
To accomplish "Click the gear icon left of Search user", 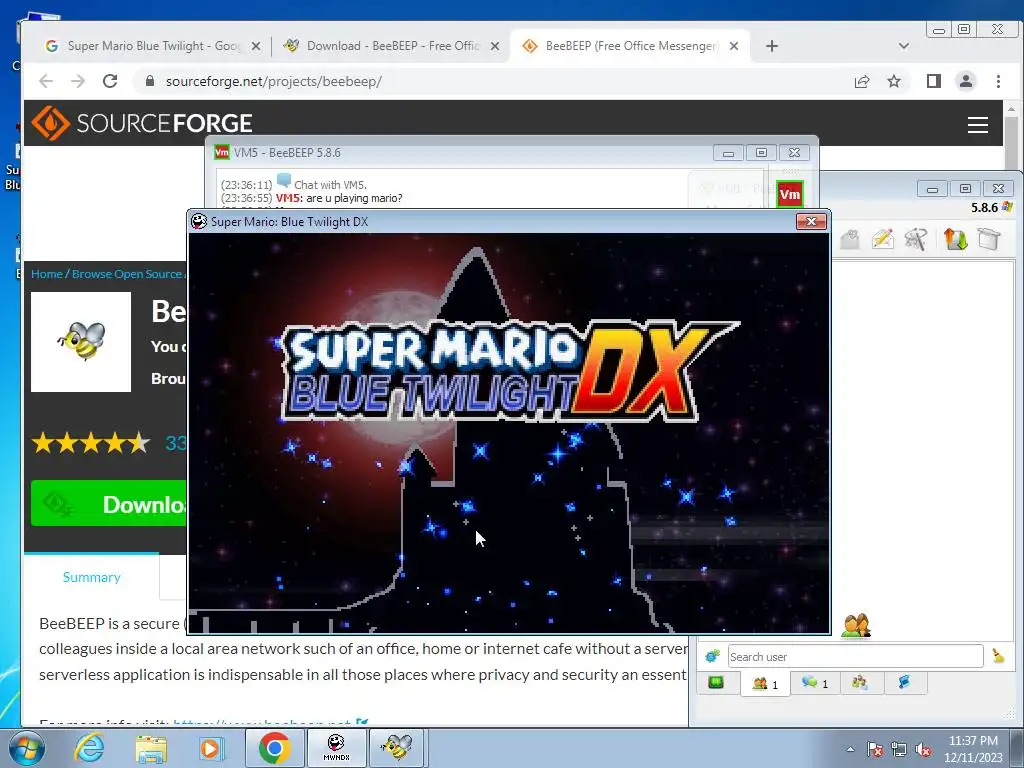I will tap(712, 656).
